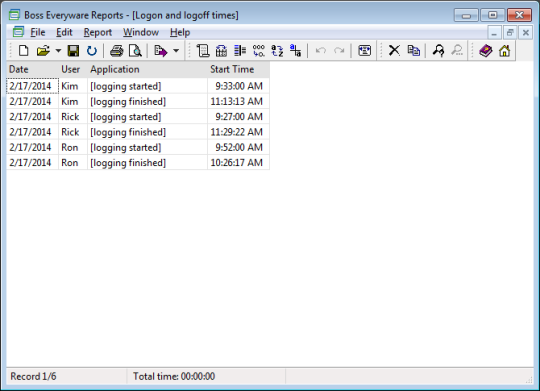
Task: Click the home house toolbar icon
Action: click(505, 51)
